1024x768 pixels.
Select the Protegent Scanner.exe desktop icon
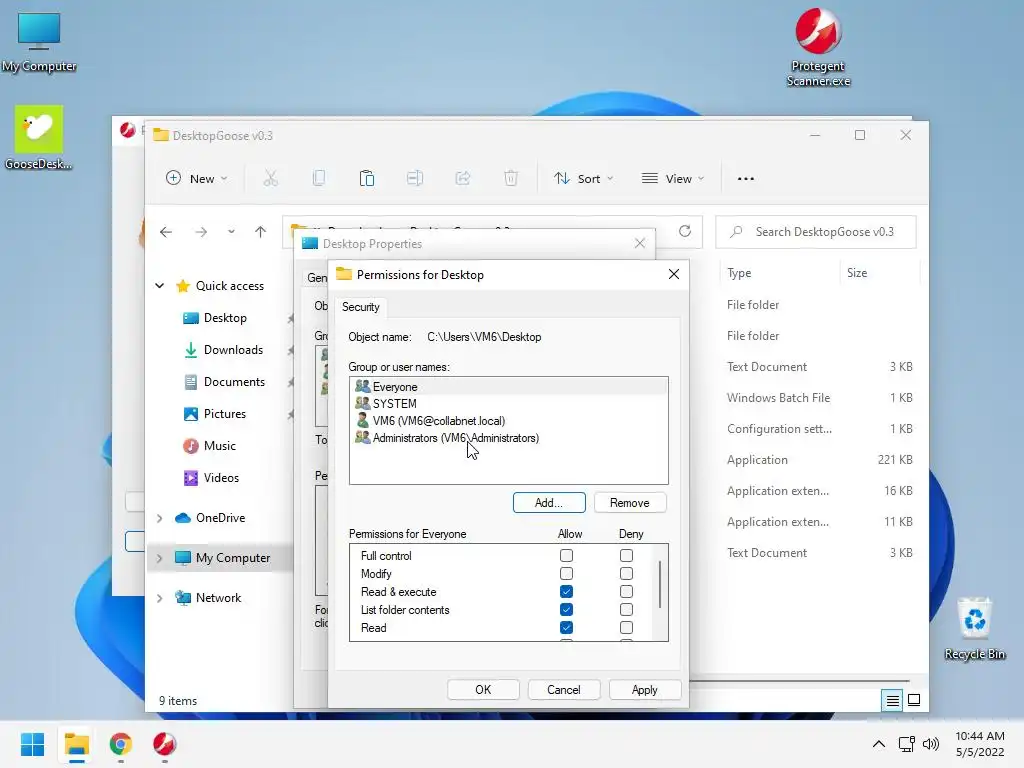pos(818,47)
